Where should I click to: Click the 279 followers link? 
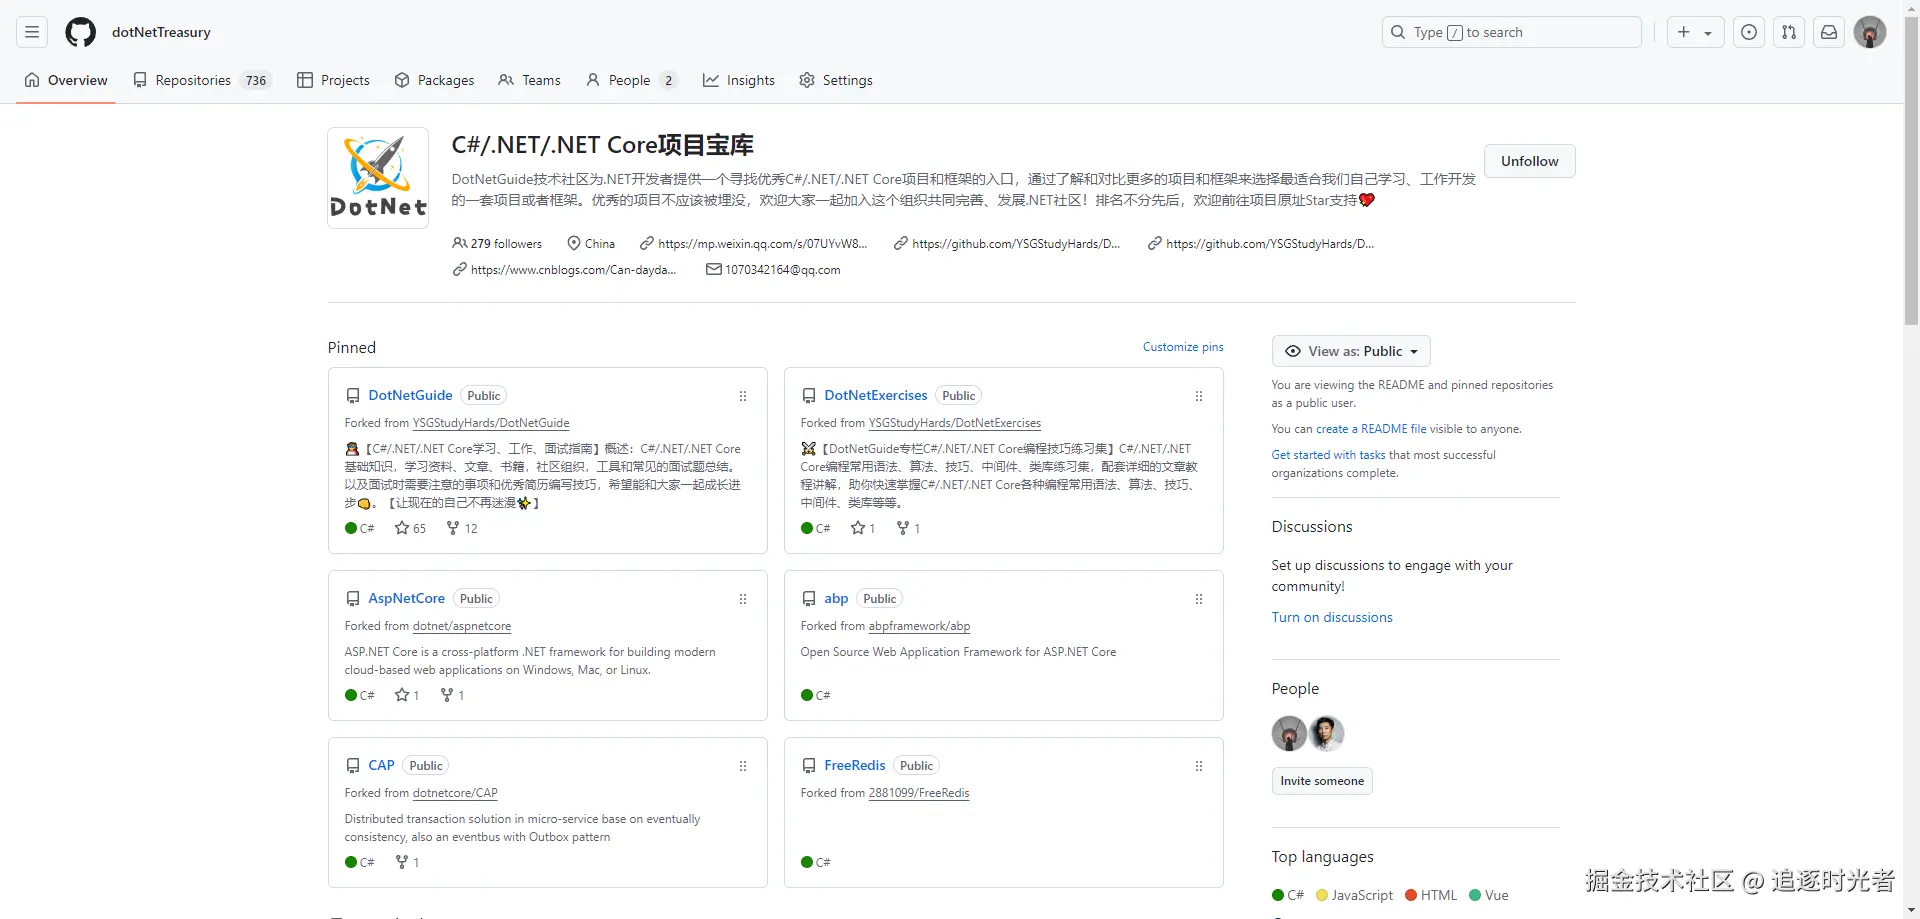(497, 243)
